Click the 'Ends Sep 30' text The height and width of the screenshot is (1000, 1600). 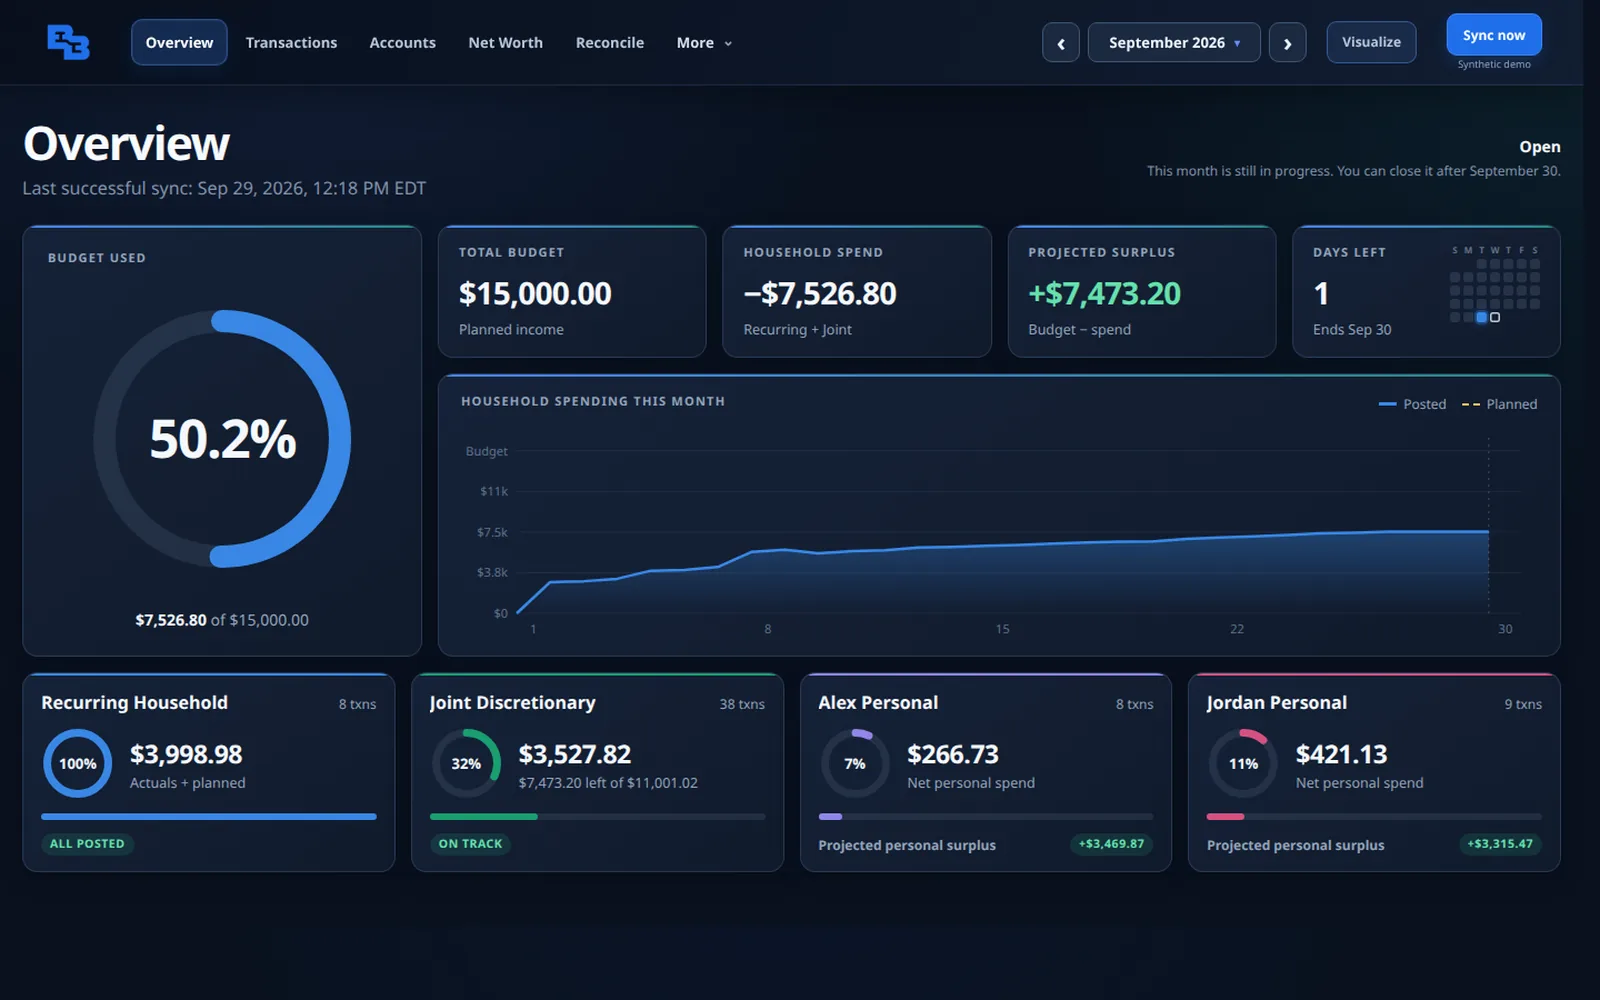click(1352, 329)
